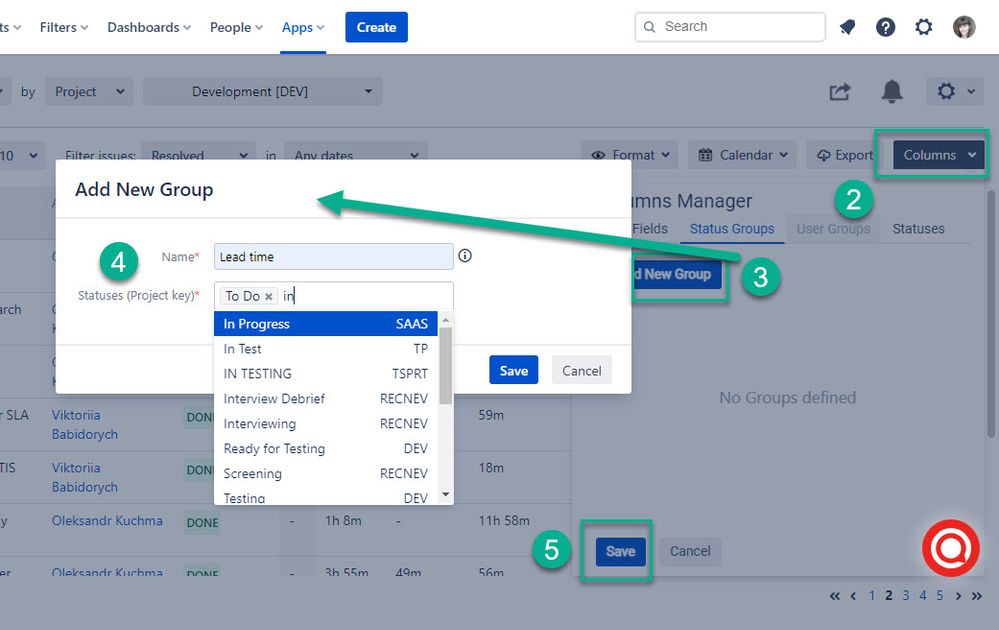This screenshot has height=630, width=999.
Task: Go to next page arrow
Action: (958, 596)
